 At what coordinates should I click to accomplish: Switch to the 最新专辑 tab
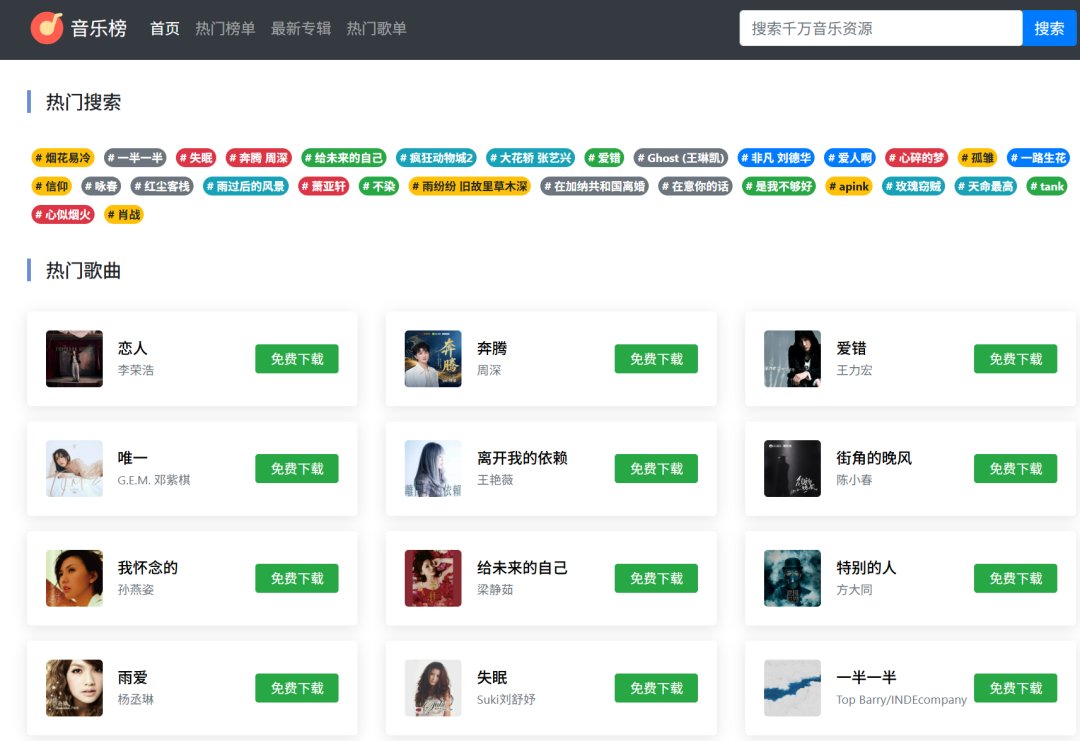coord(300,29)
